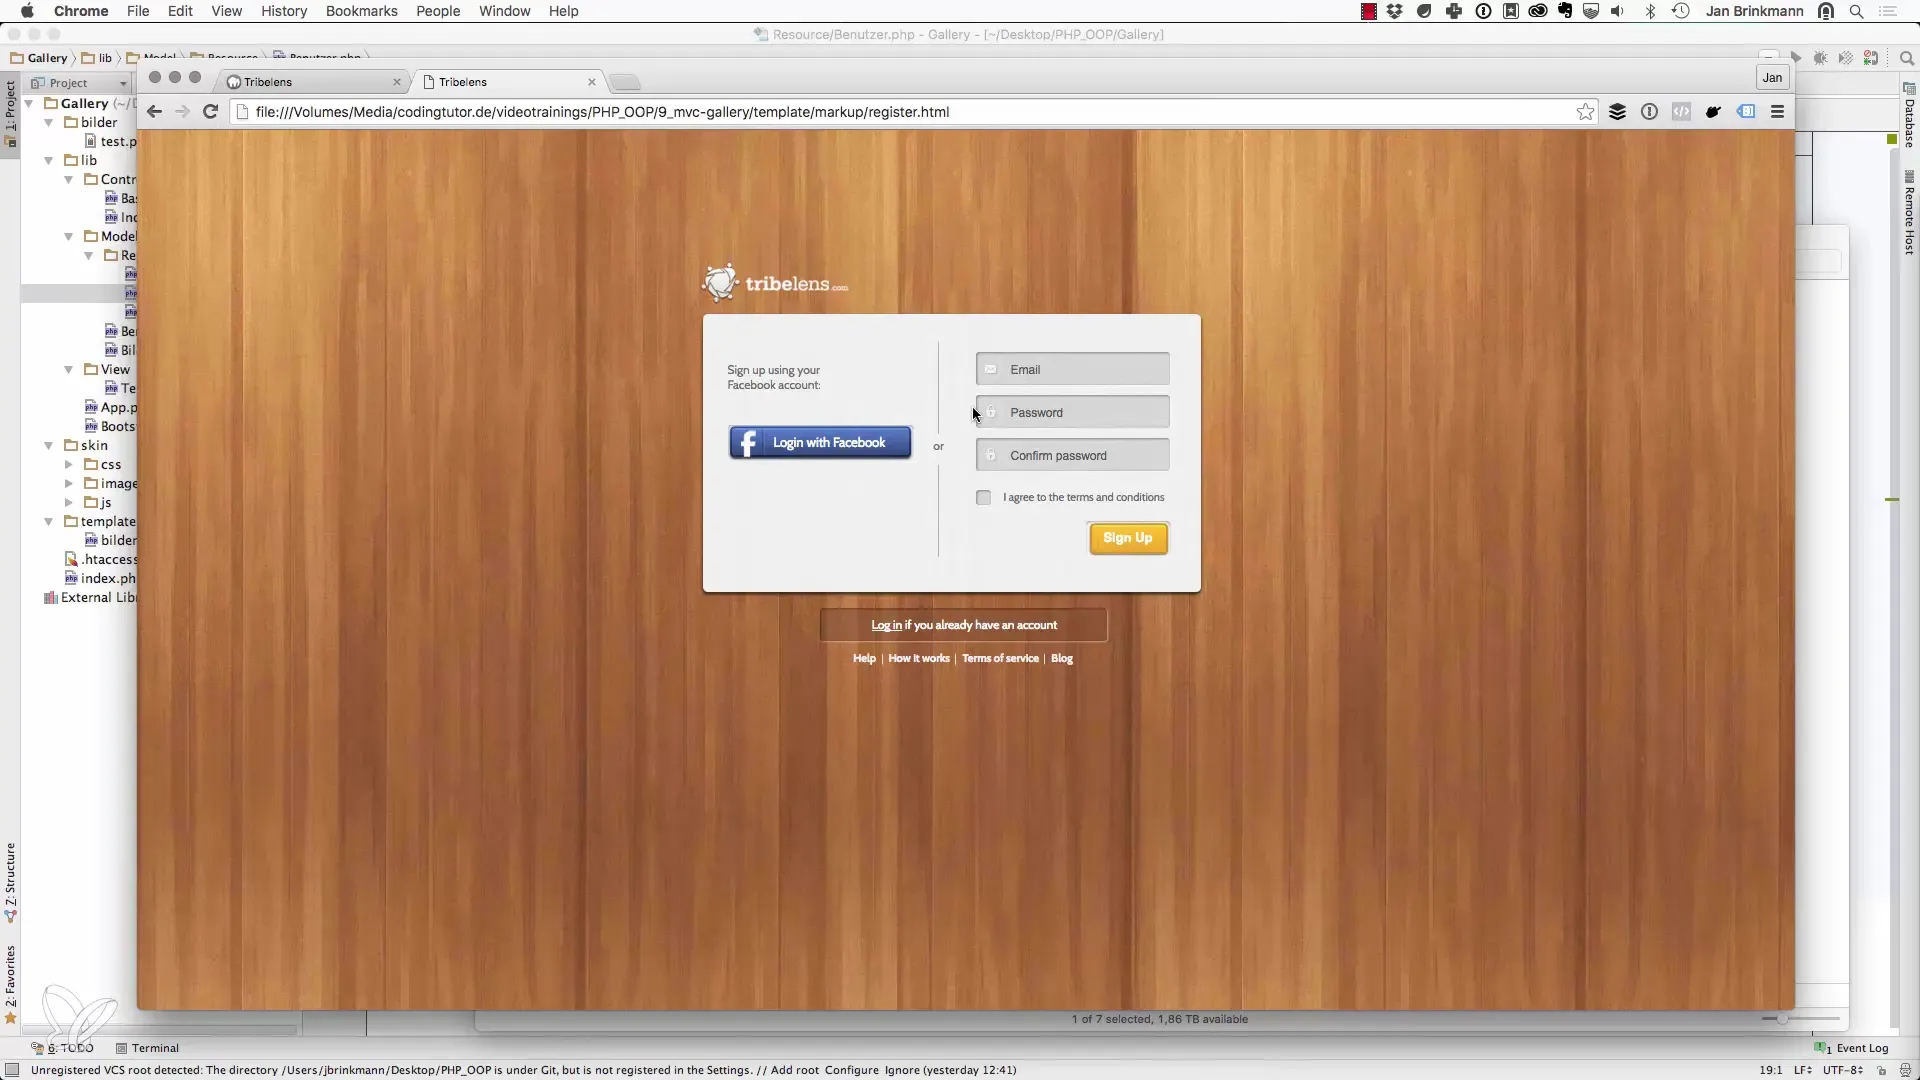Screen dimensions: 1920x1080
Task: Follow the Terms of service link
Action: tap(1000, 659)
